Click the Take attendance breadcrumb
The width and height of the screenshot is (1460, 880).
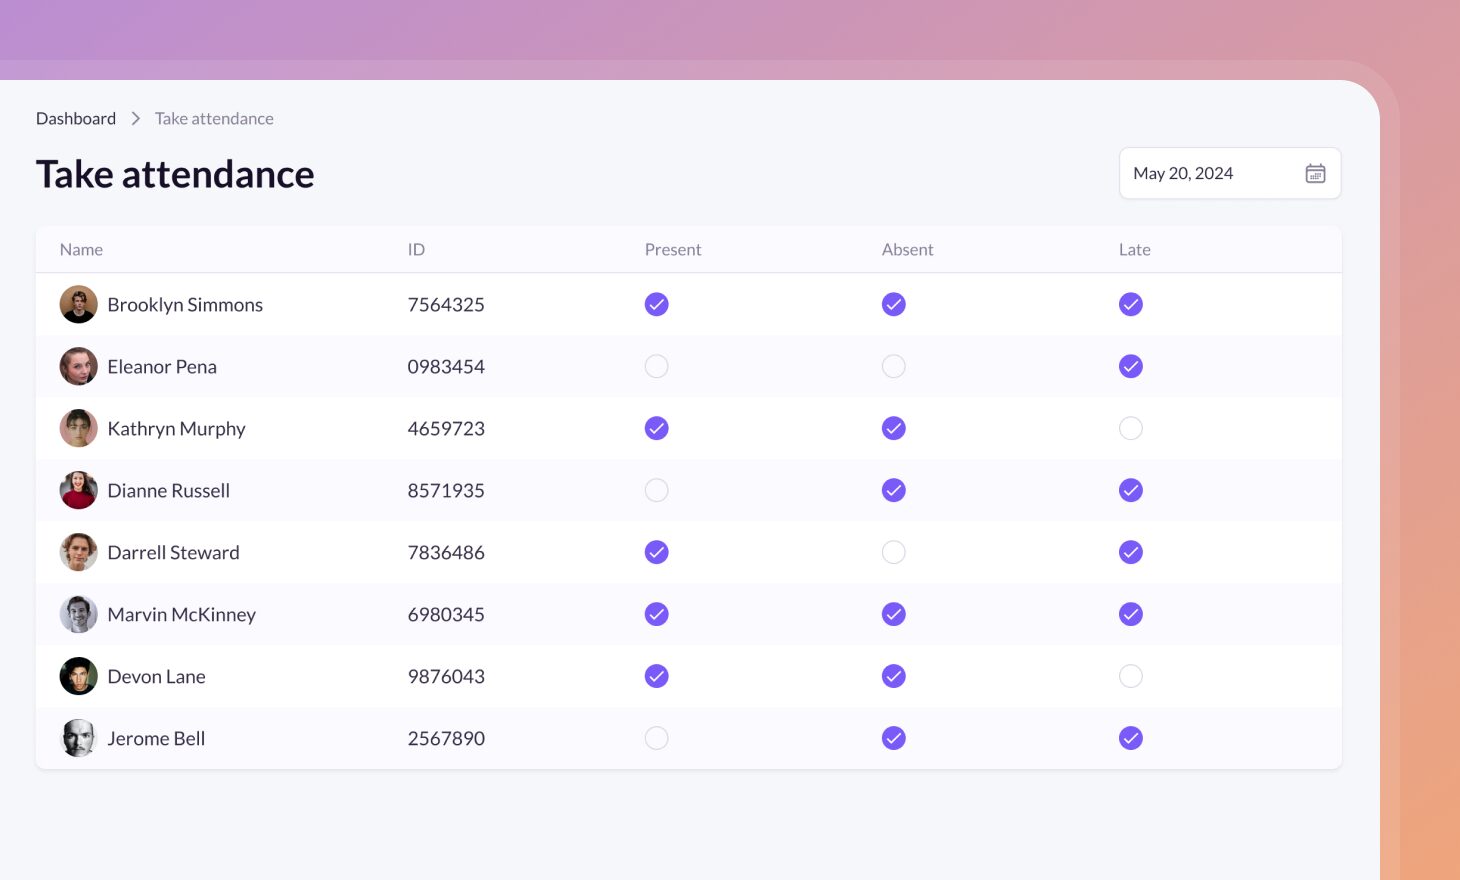coord(214,119)
